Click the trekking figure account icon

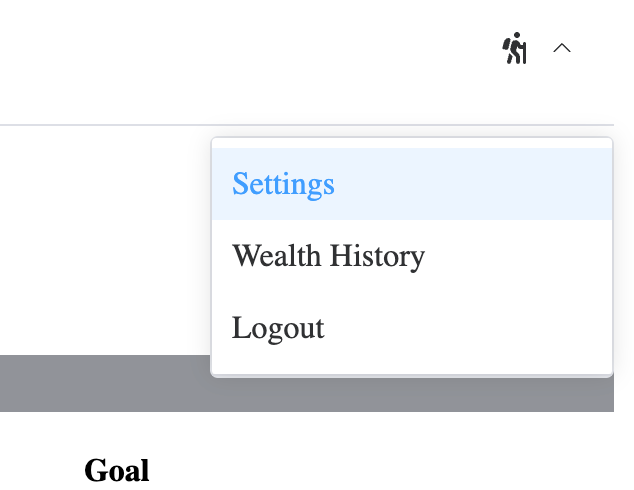click(x=514, y=48)
